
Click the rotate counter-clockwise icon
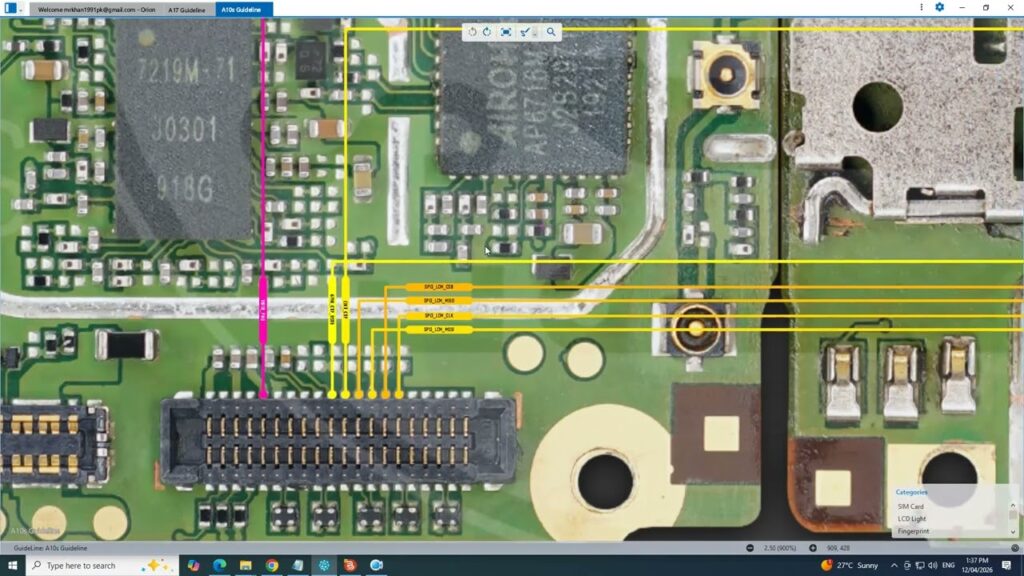pos(473,32)
